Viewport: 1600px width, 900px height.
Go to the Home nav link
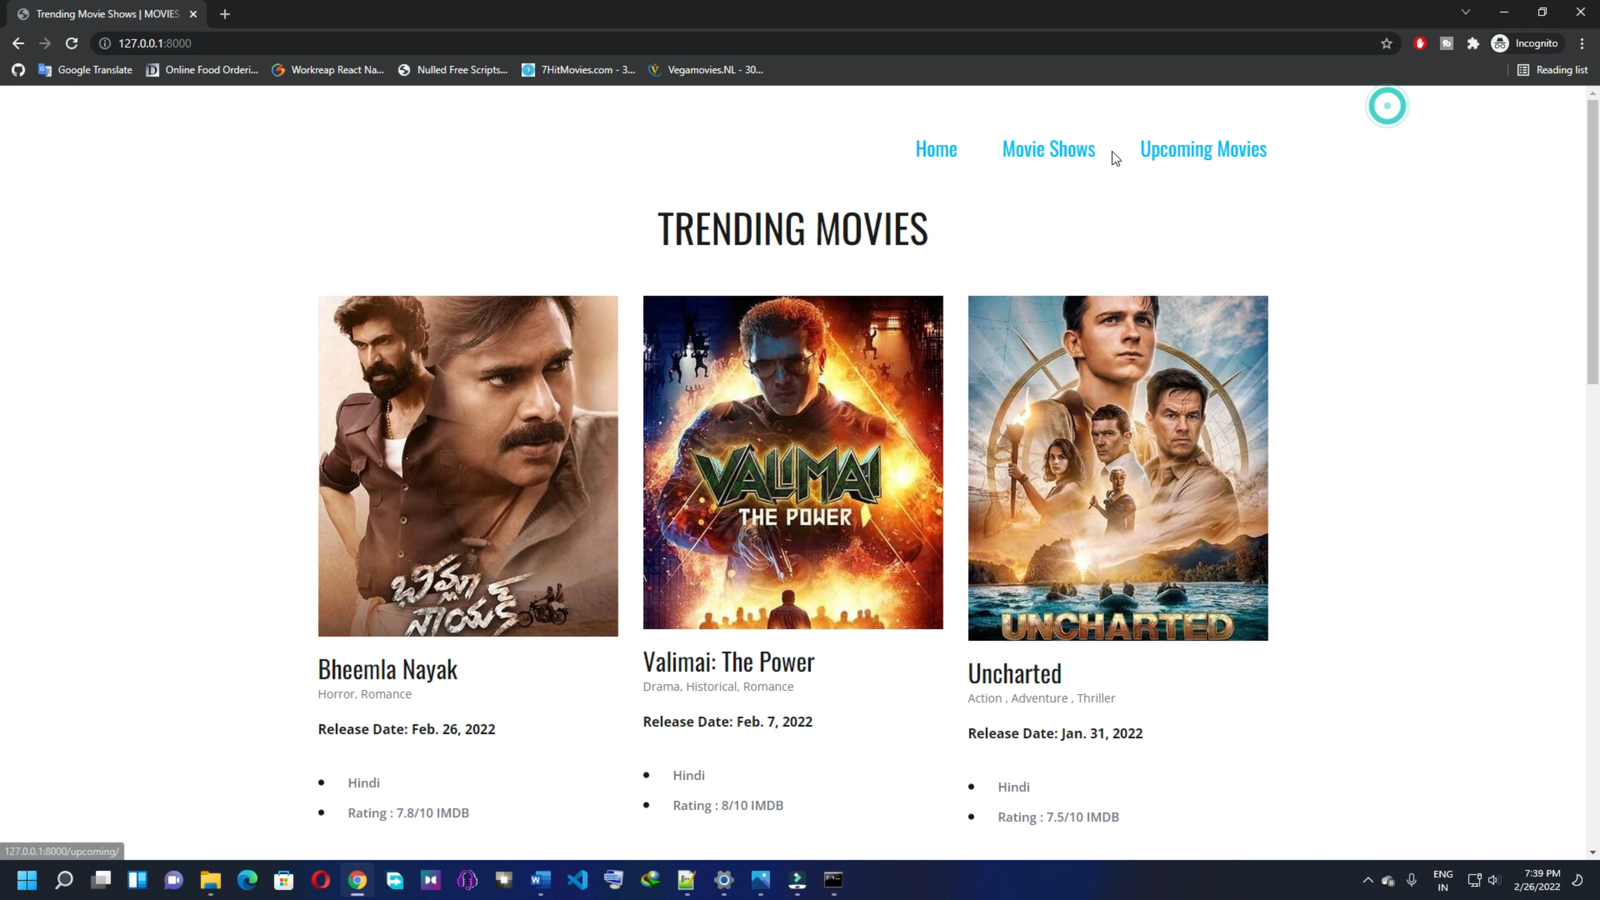[x=936, y=149]
